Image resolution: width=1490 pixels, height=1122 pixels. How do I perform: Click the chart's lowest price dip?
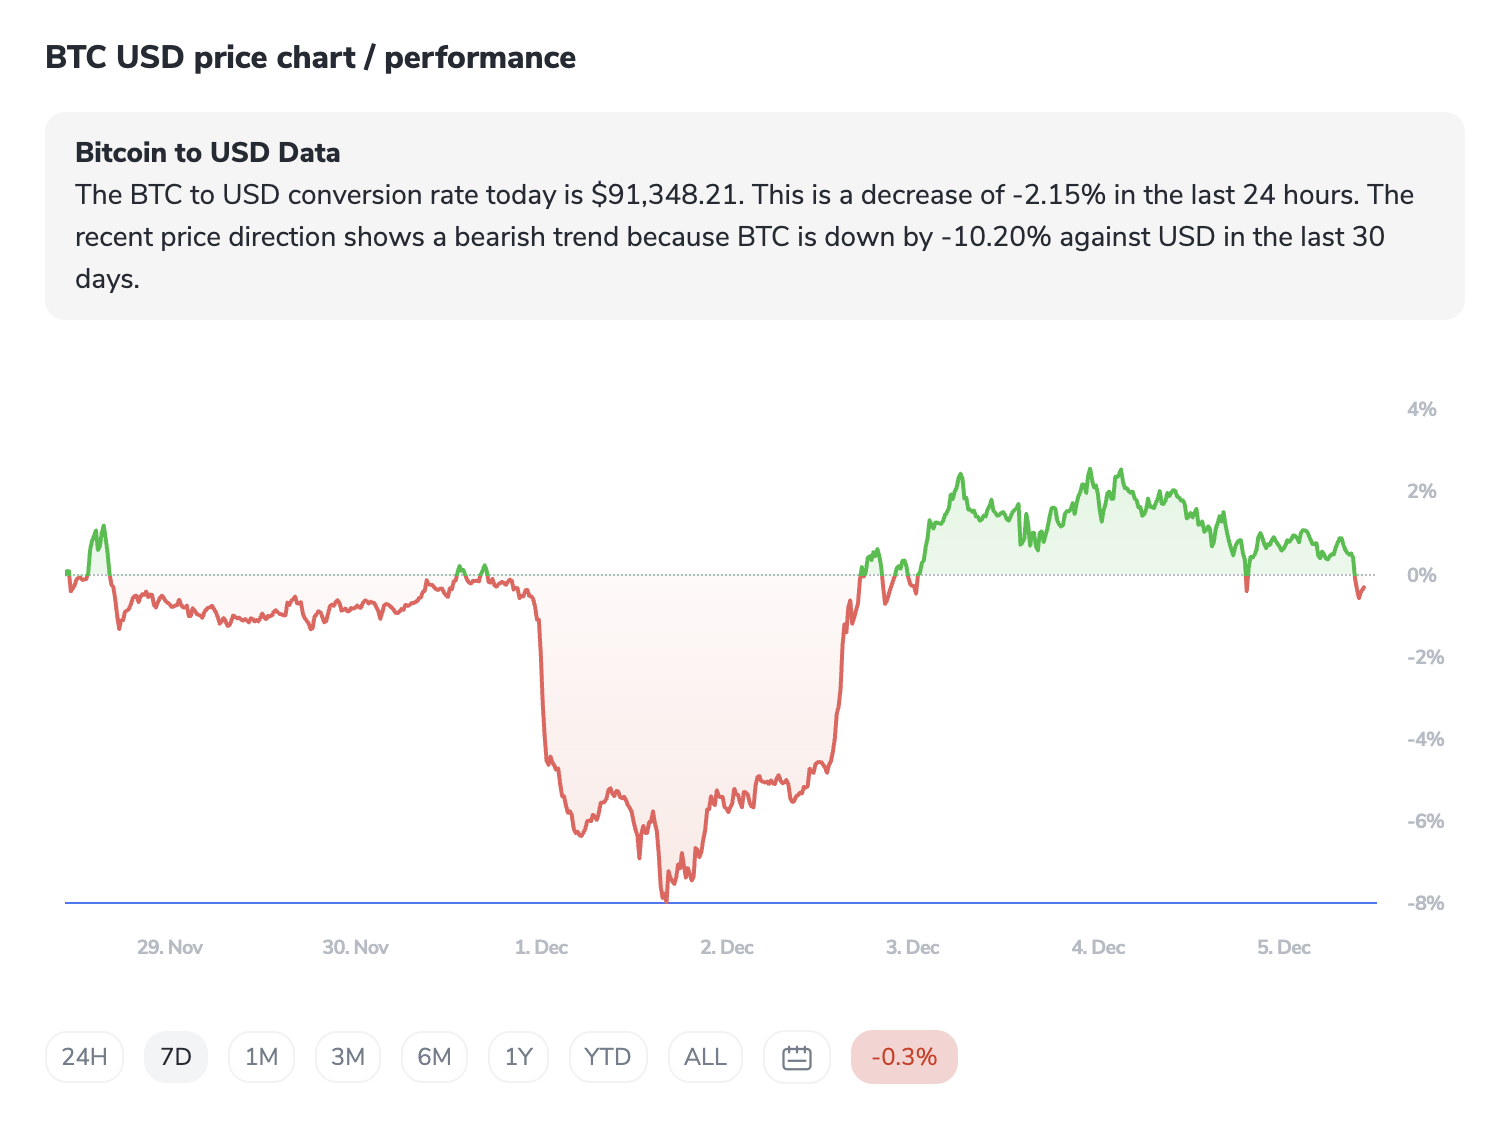[665, 898]
